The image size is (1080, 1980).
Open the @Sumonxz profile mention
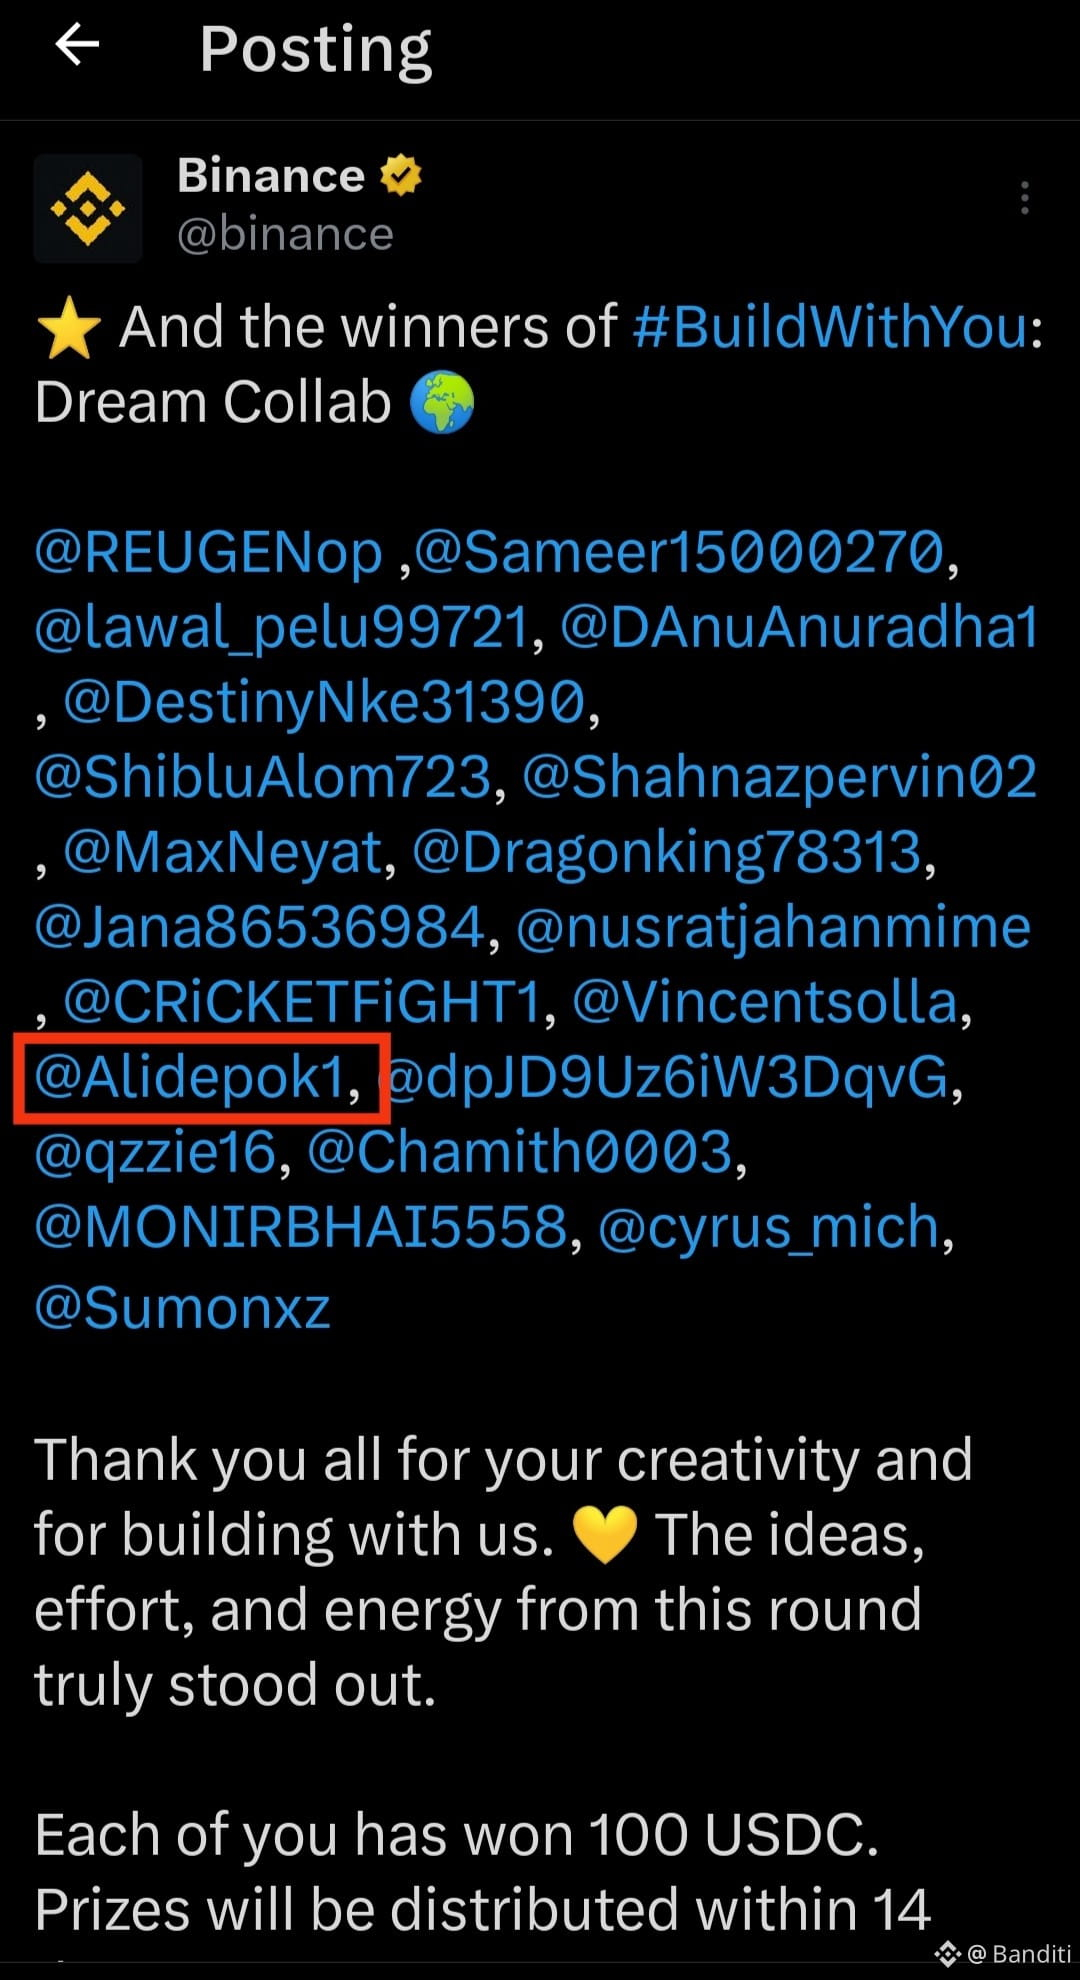pyautogui.click(x=182, y=1308)
